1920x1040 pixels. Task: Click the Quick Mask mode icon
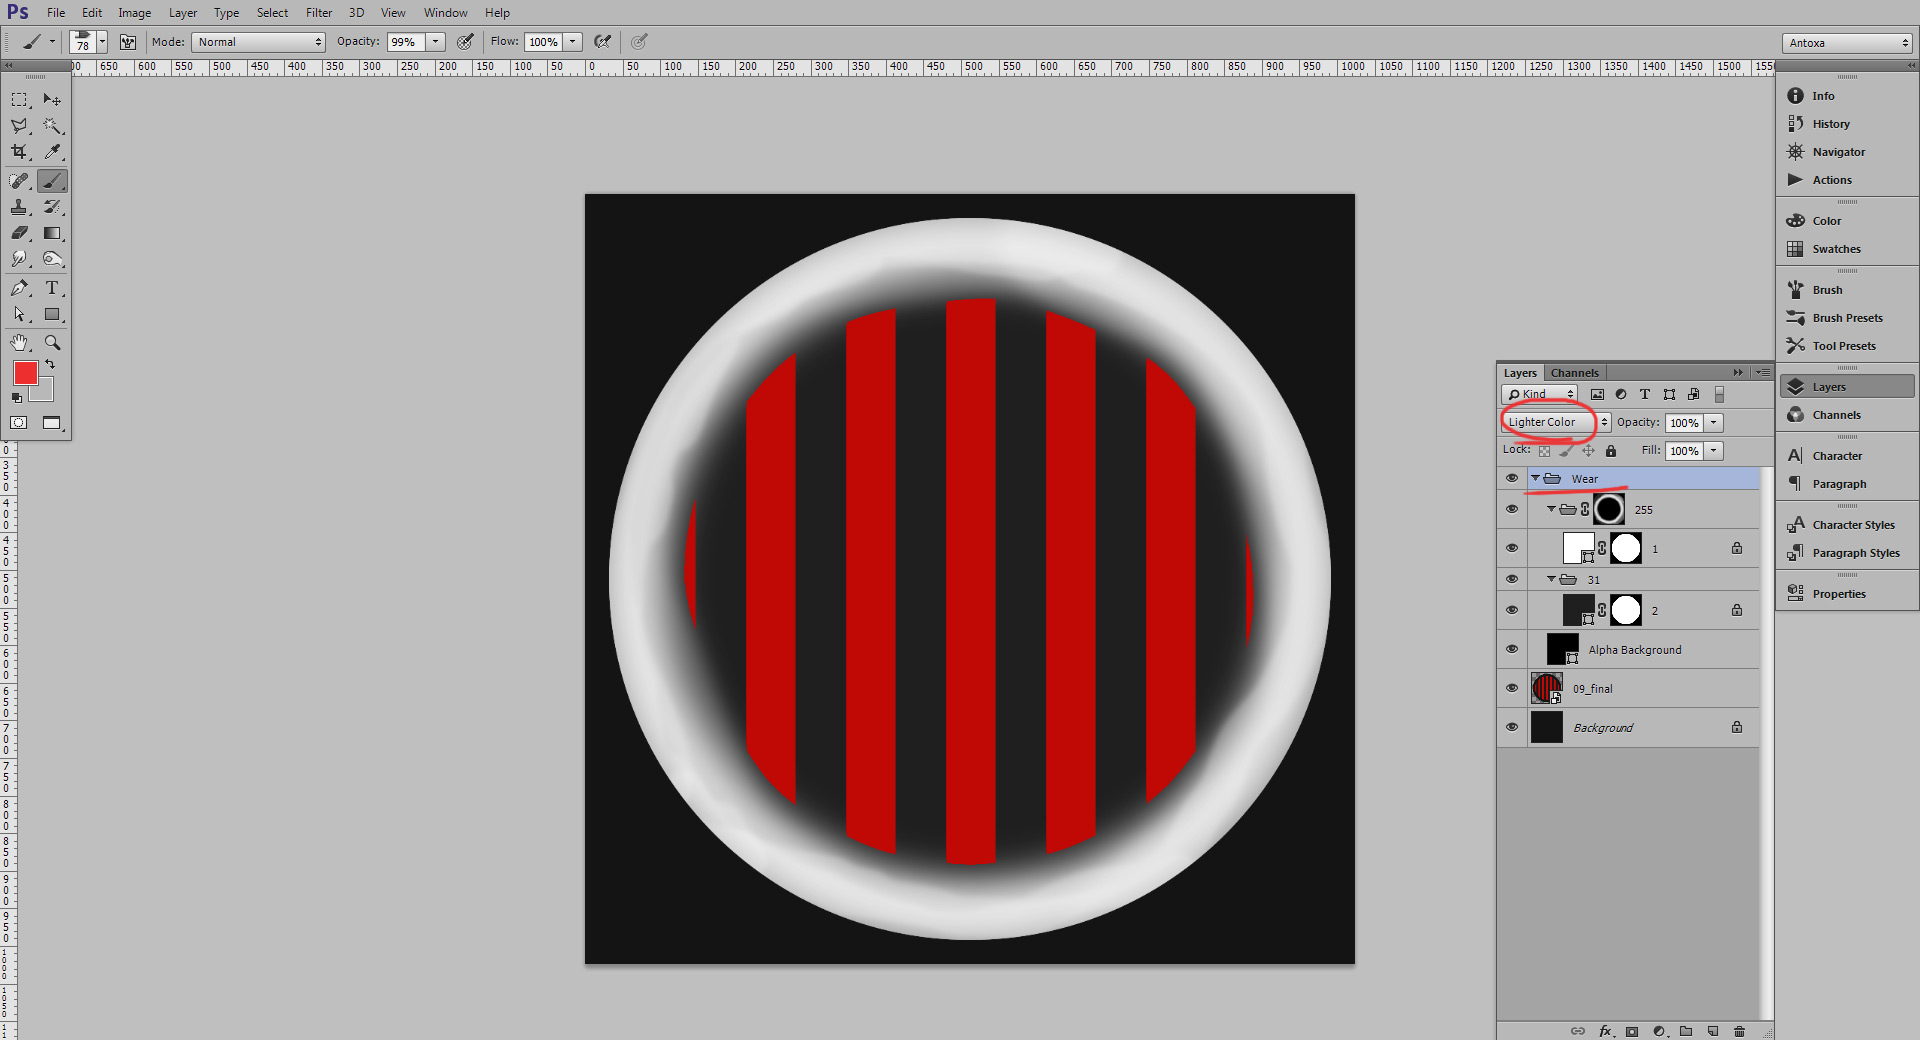point(19,423)
